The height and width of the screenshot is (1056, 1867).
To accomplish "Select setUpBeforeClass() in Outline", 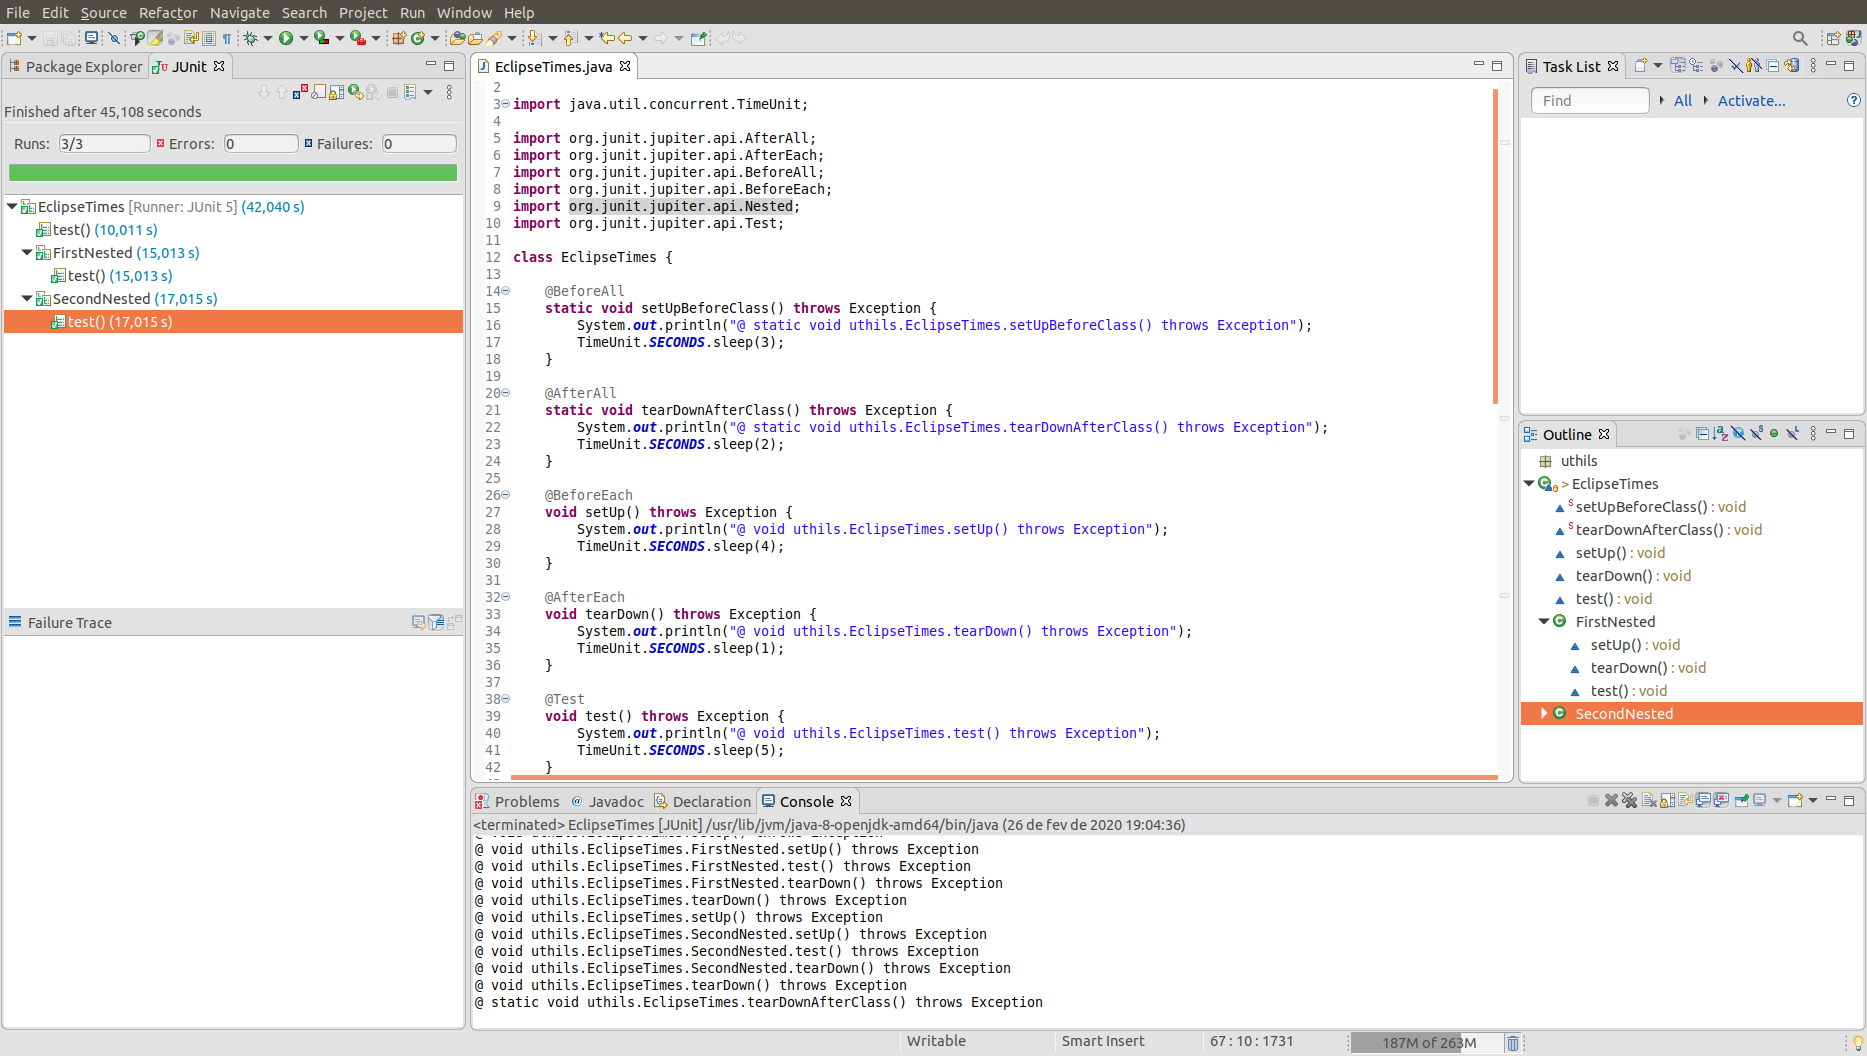I will pyautogui.click(x=1651, y=507).
